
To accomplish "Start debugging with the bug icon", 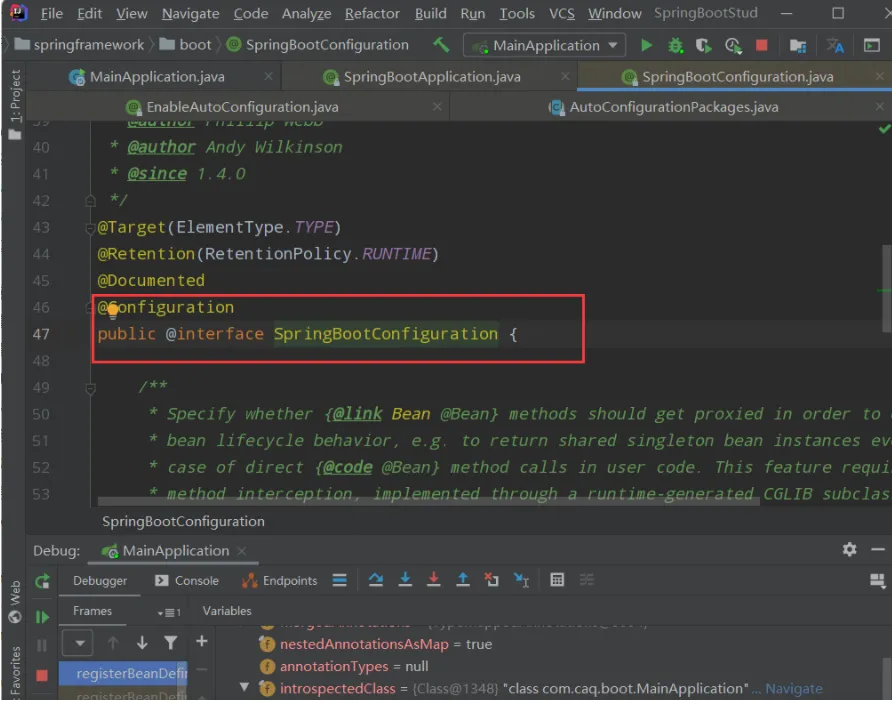I will [675, 46].
